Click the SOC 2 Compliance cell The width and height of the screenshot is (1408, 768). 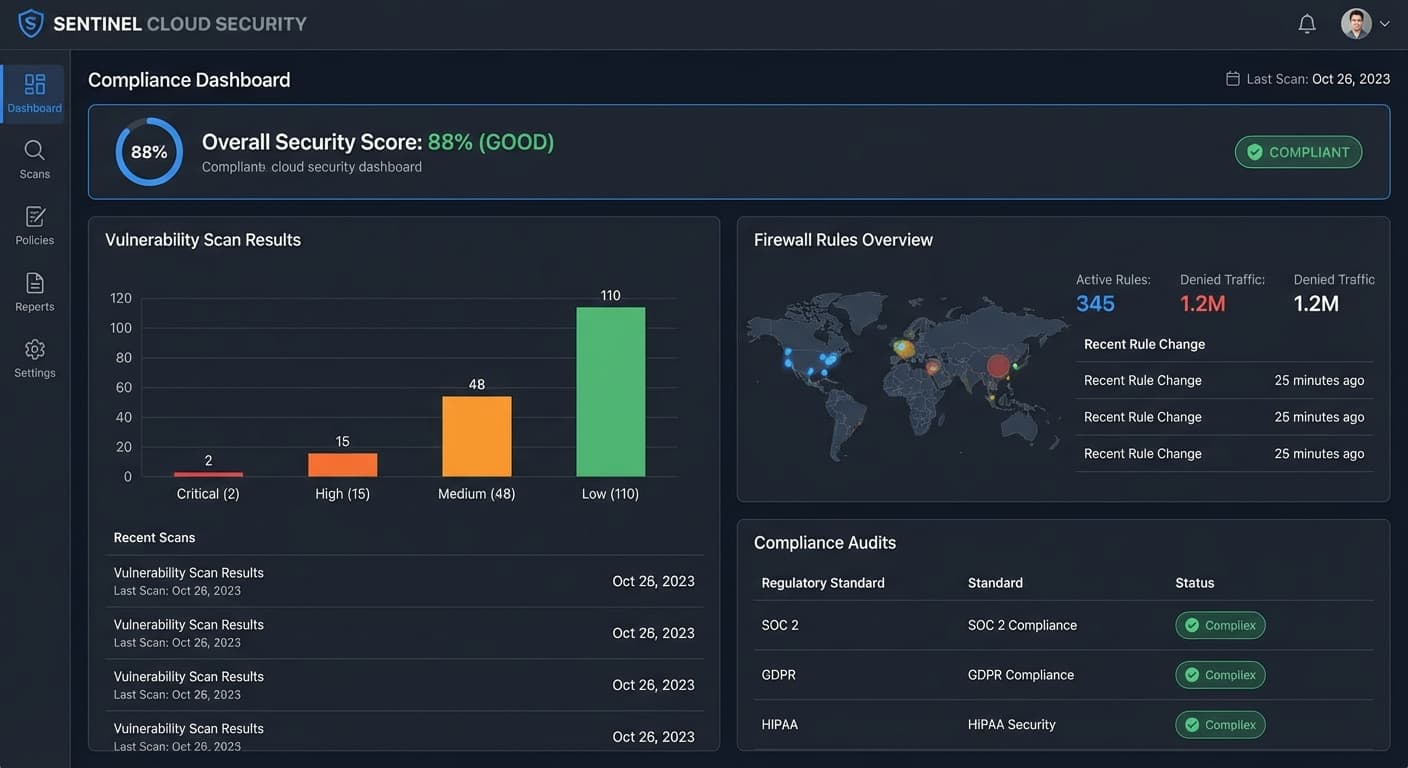point(1022,626)
